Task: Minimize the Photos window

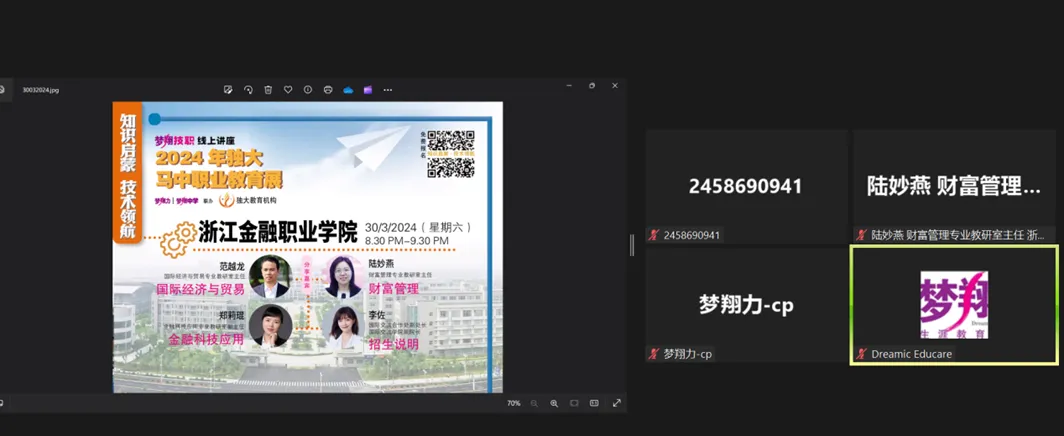Action: (569, 85)
